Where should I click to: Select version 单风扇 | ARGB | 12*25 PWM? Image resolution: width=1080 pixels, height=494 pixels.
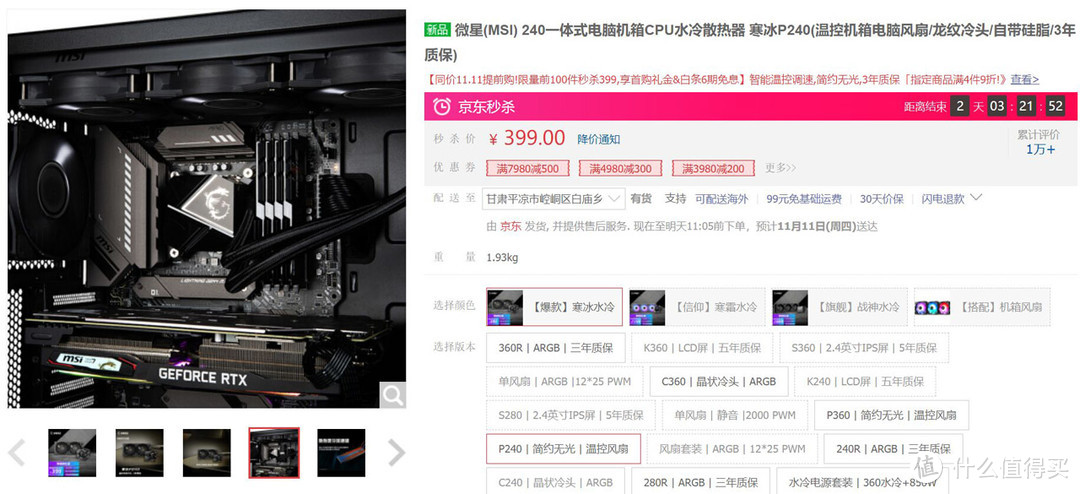564,381
